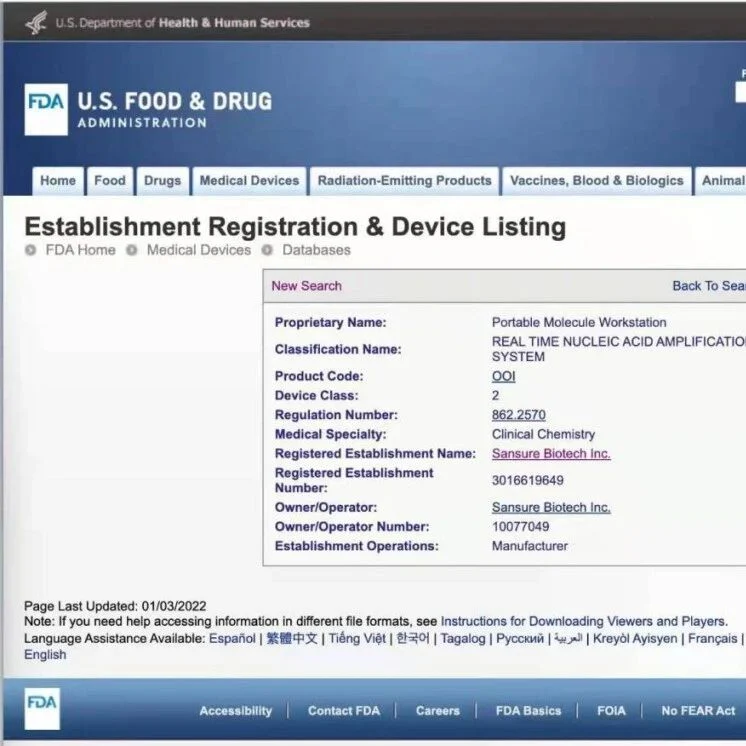The width and height of the screenshot is (746, 746).
Task: Open No FEAR Act footer link
Action: [x=698, y=711]
